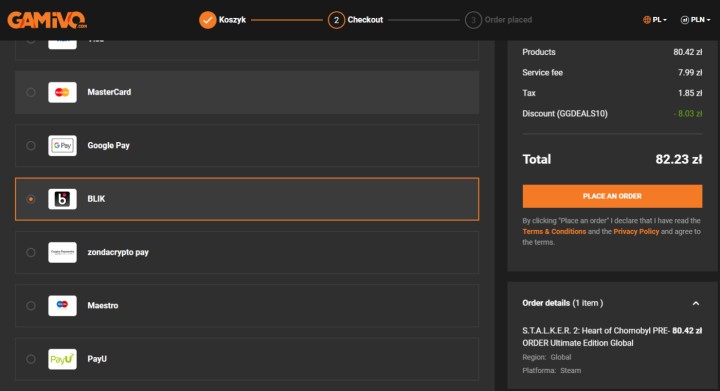Screen dimensions: 720x391
Task: Click the Maestro logo icon
Action: (62, 306)
